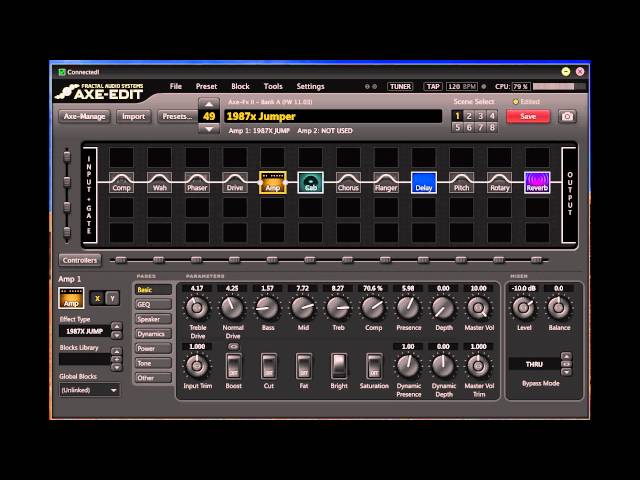Select the Wah block in the grid
The height and width of the screenshot is (480, 640).
[x=159, y=182]
